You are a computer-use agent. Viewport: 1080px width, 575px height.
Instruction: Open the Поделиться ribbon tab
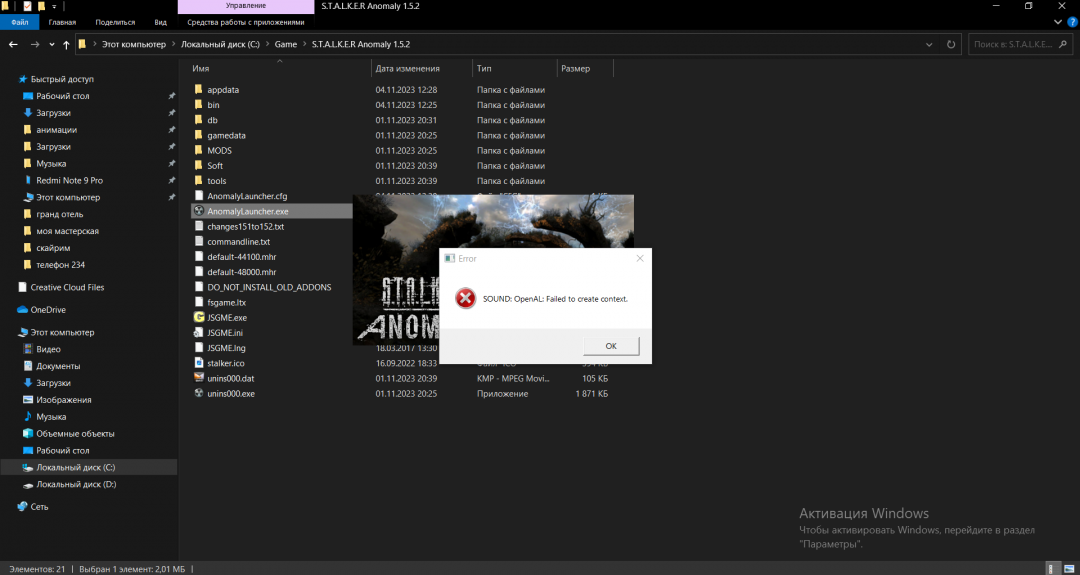pyautogui.click(x=115, y=22)
